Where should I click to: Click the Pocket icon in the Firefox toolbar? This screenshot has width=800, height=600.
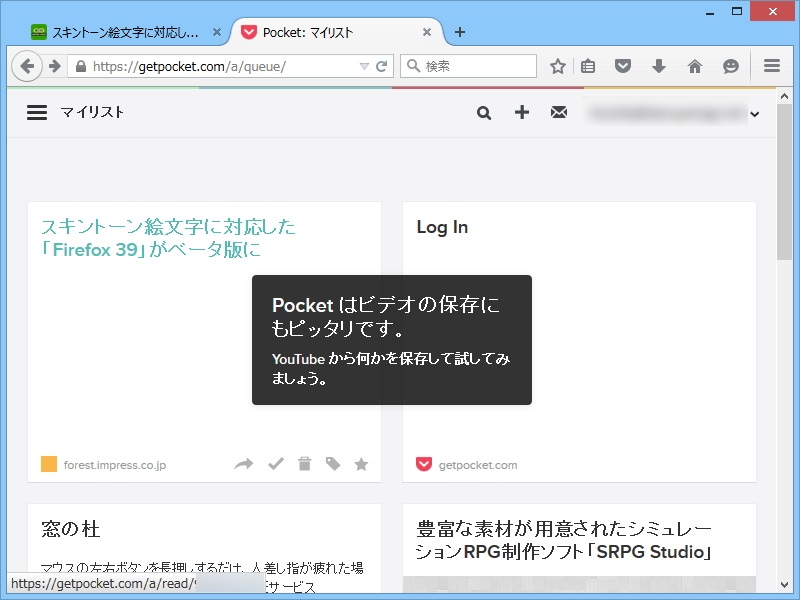tap(623, 66)
